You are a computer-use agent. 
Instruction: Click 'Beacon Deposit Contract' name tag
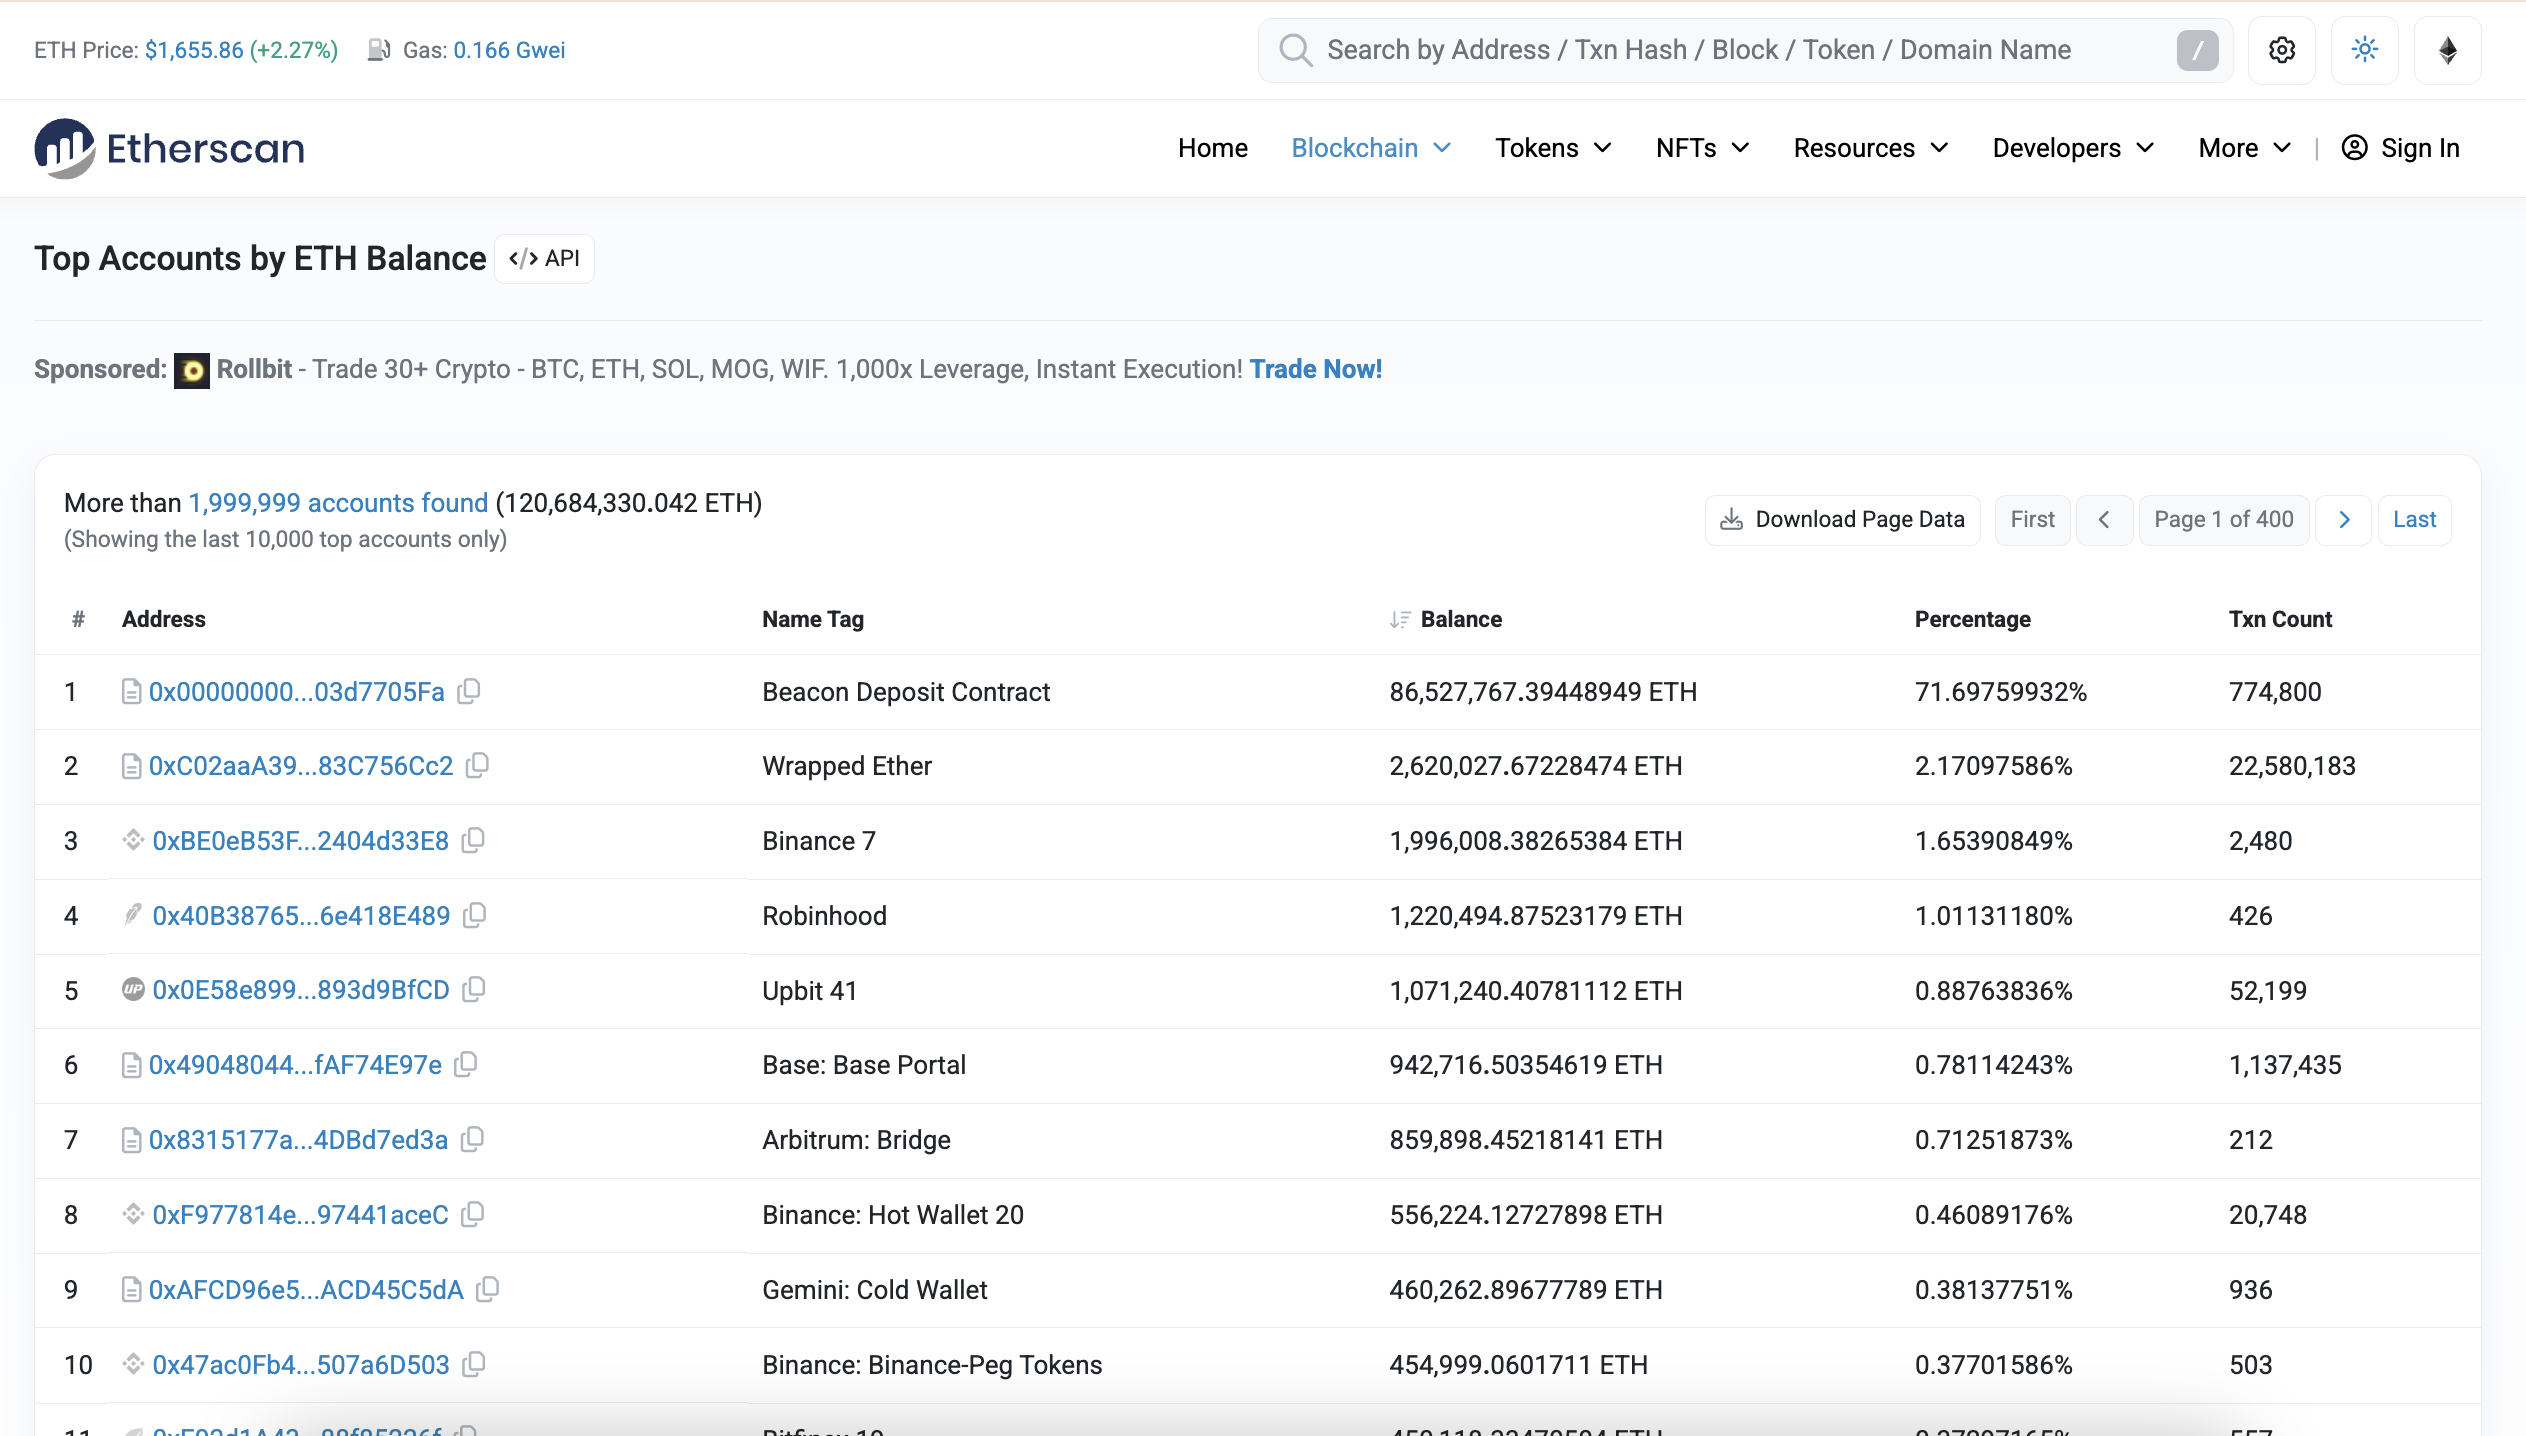906,692
